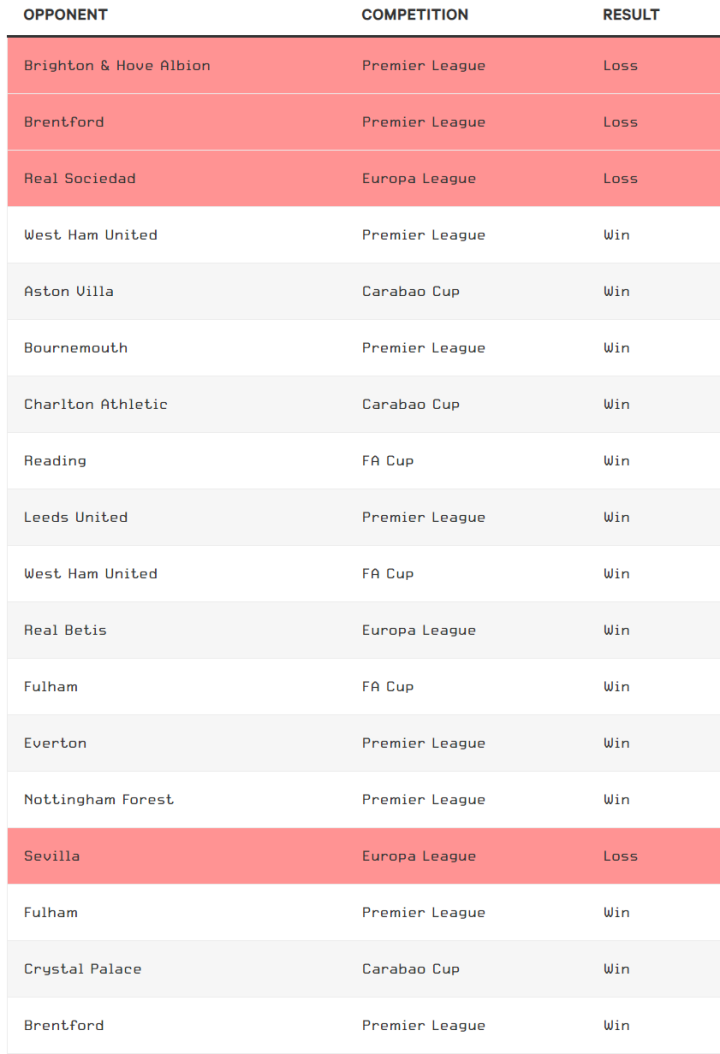
Task: Click Carabao Cup in the Aston Villa row
Action: click(x=411, y=292)
